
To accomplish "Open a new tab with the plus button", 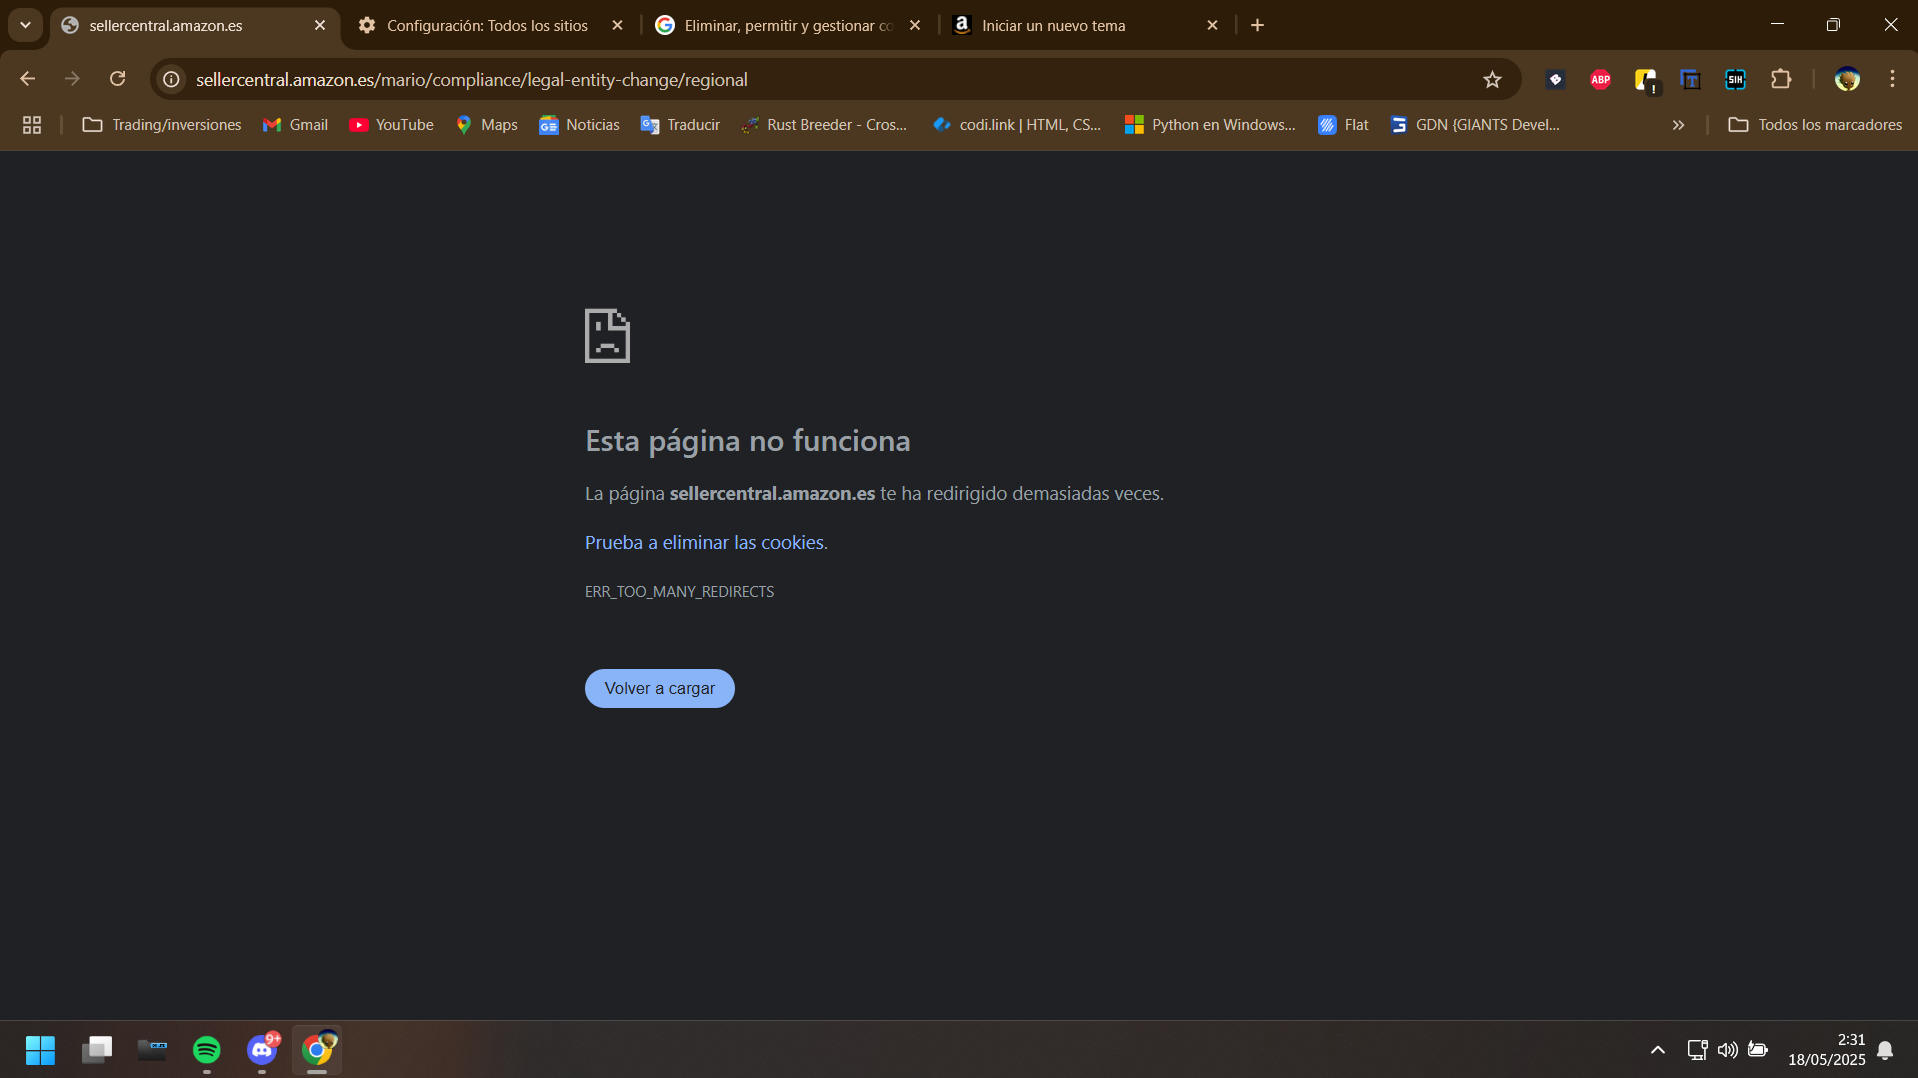I will click(1257, 26).
